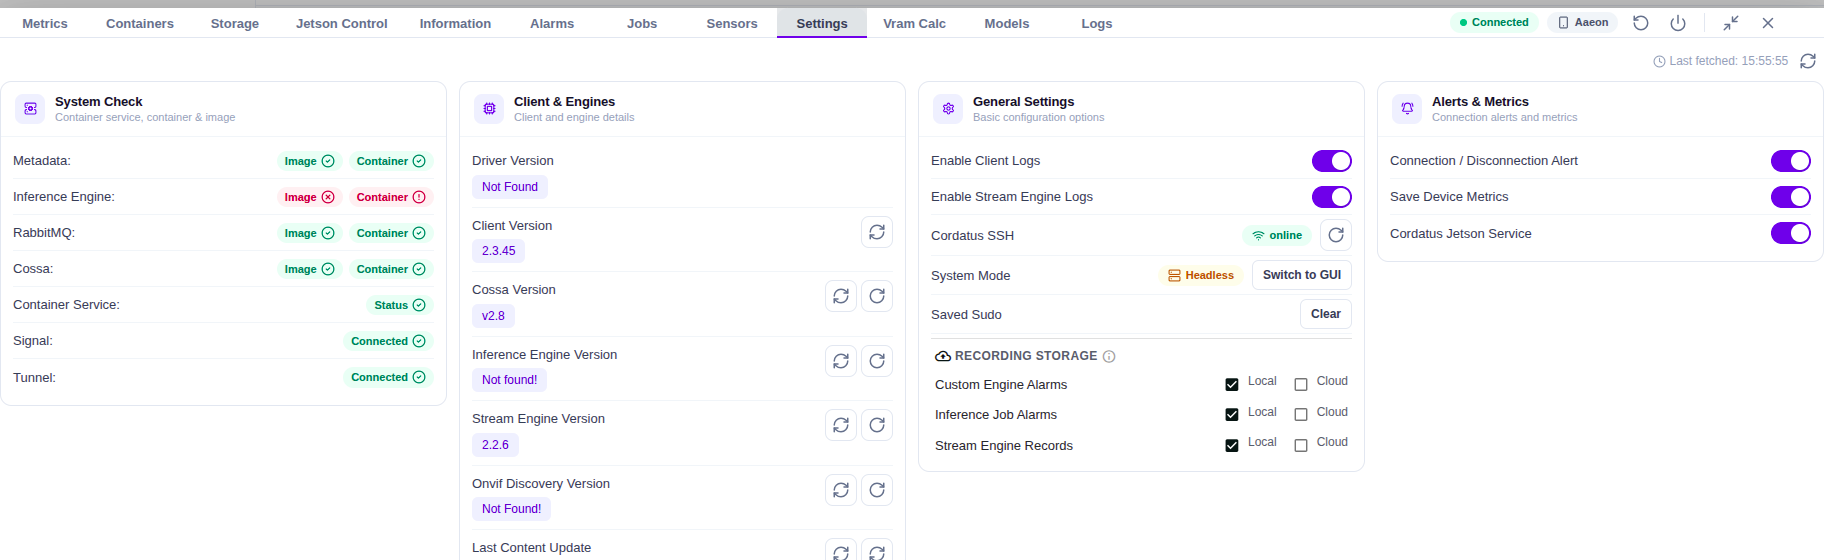The image size is (1824, 560).
Task: Toggle Enable Client Logs switch
Action: 1332,161
